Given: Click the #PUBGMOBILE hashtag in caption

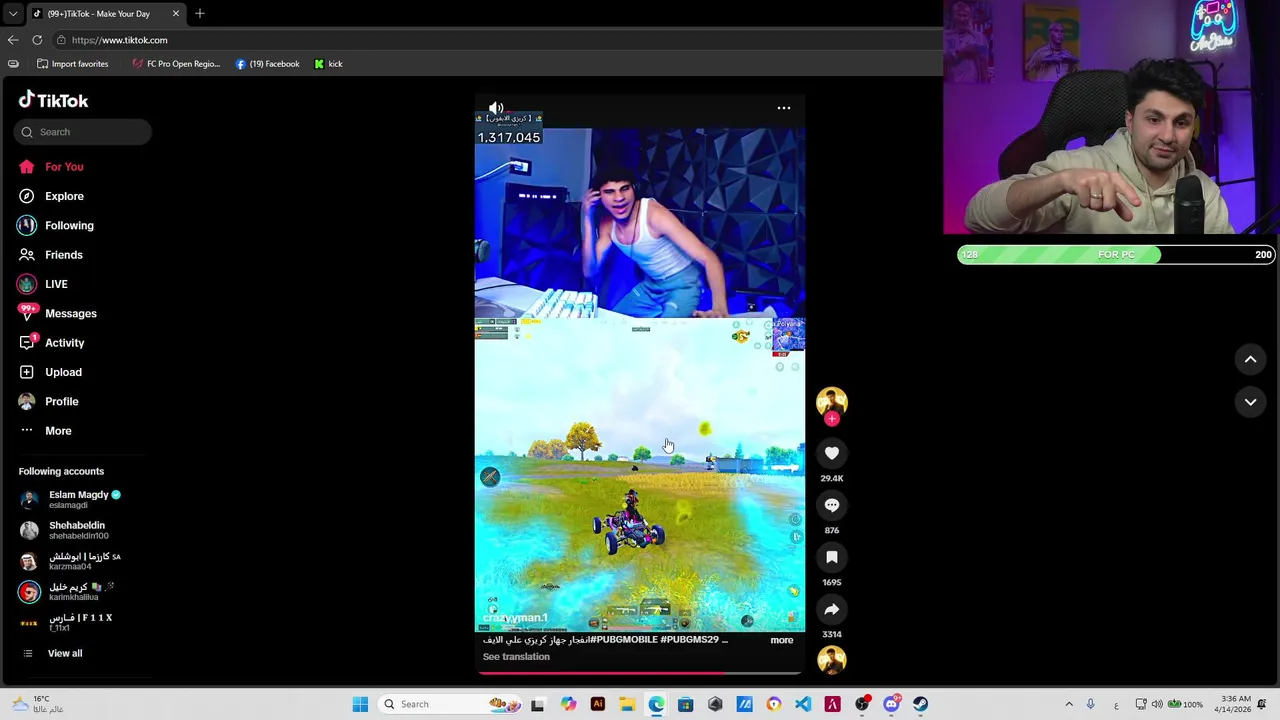Looking at the screenshot, I should (x=623, y=640).
